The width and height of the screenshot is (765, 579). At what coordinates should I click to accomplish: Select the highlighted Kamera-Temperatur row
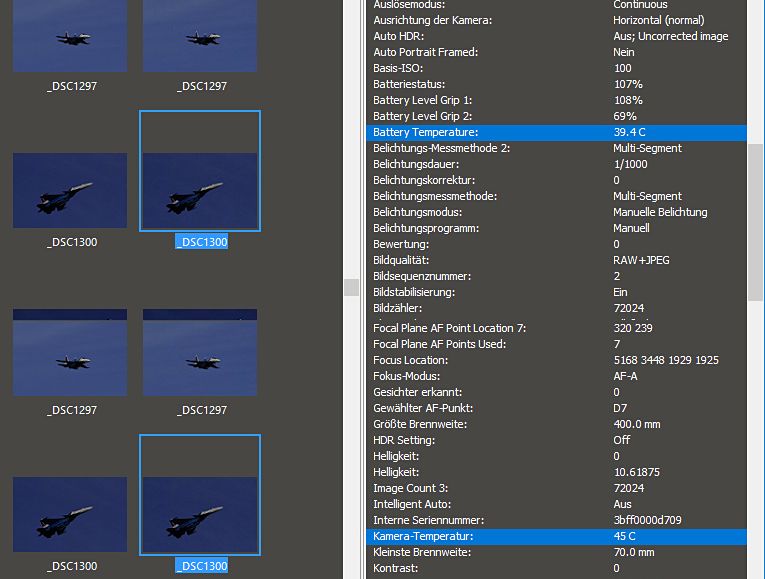[x=556, y=536]
